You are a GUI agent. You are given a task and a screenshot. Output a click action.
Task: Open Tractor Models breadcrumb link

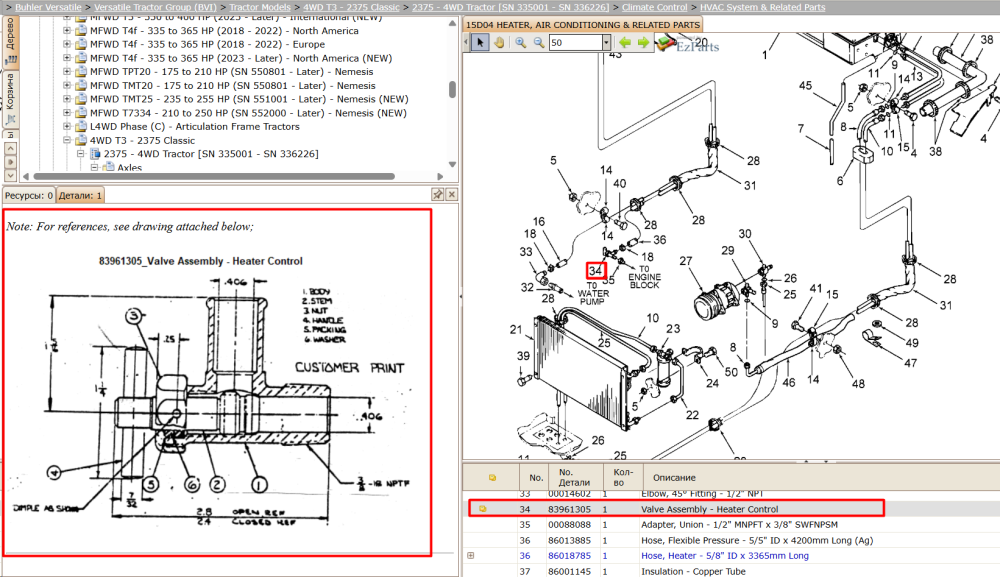pos(260,7)
